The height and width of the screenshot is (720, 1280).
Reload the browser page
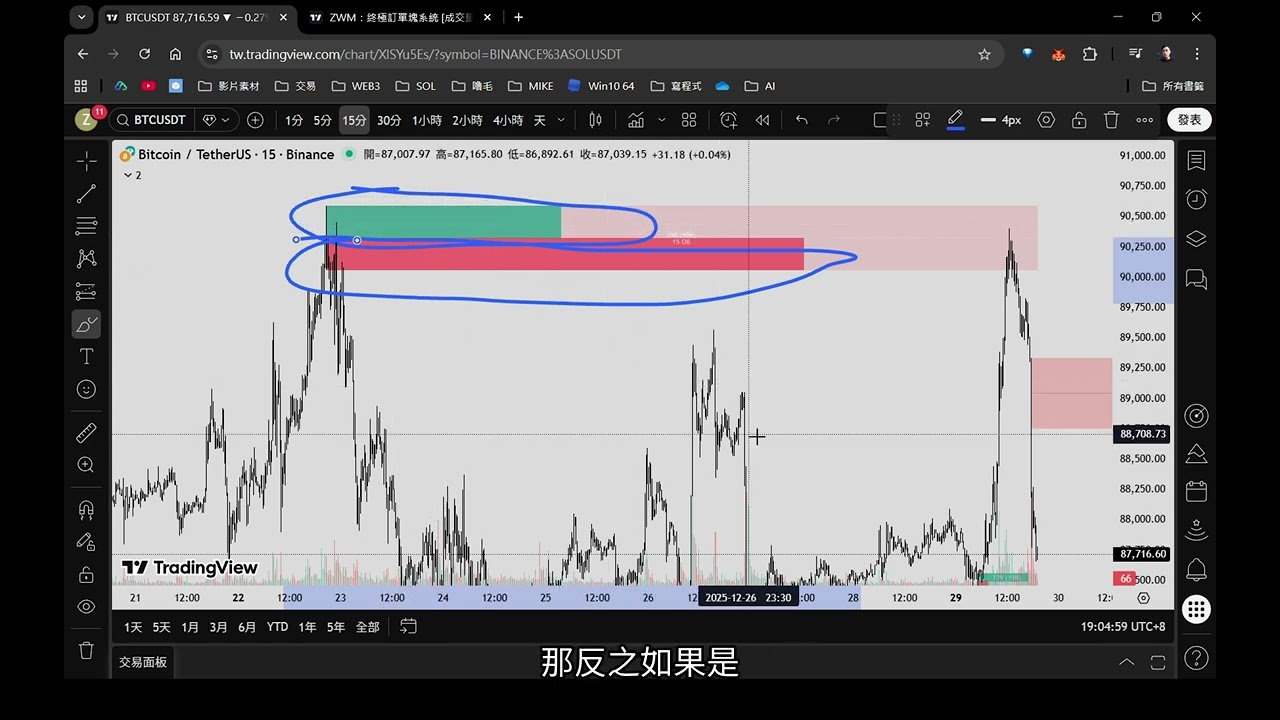coord(144,54)
